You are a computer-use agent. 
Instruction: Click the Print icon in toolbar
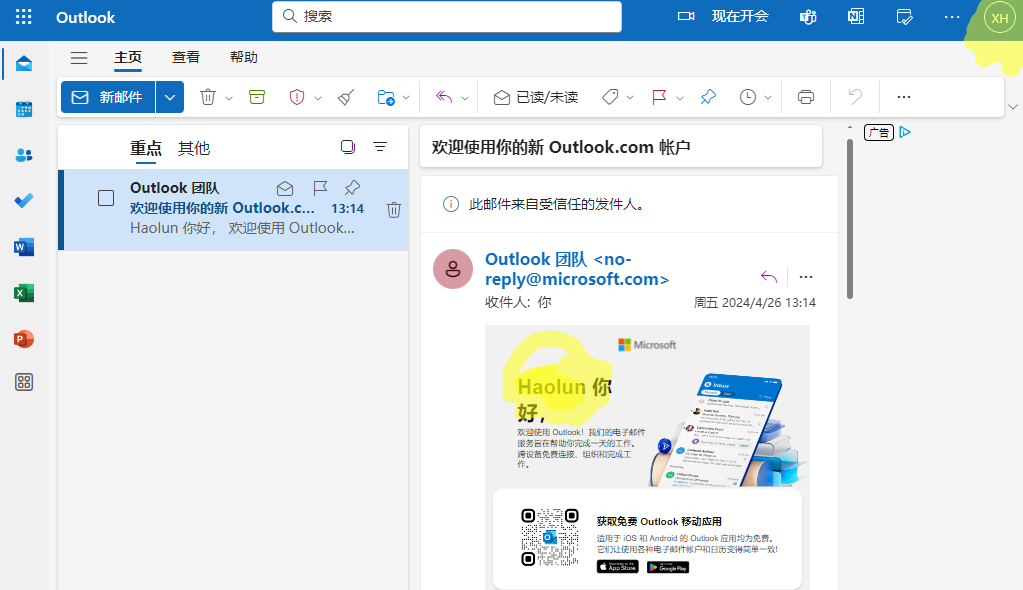click(x=806, y=97)
